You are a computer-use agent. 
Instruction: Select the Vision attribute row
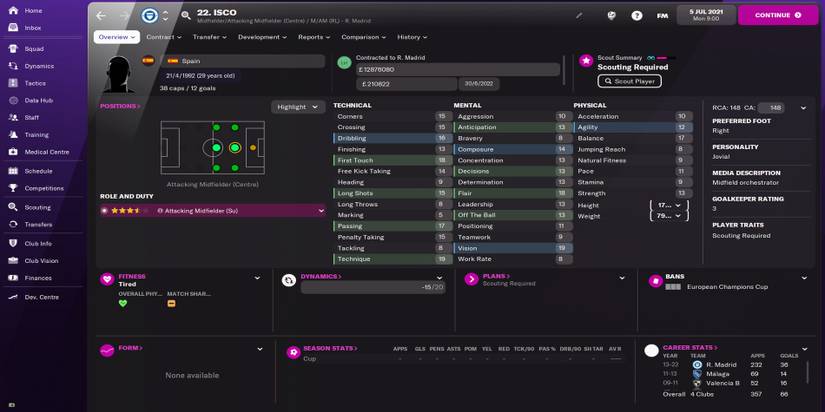513,248
